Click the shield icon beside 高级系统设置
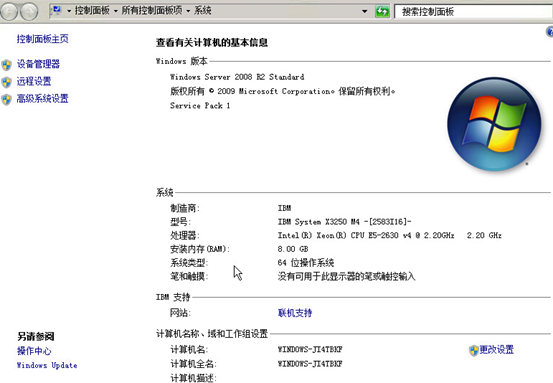The height and width of the screenshot is (383, 553). 6,99
